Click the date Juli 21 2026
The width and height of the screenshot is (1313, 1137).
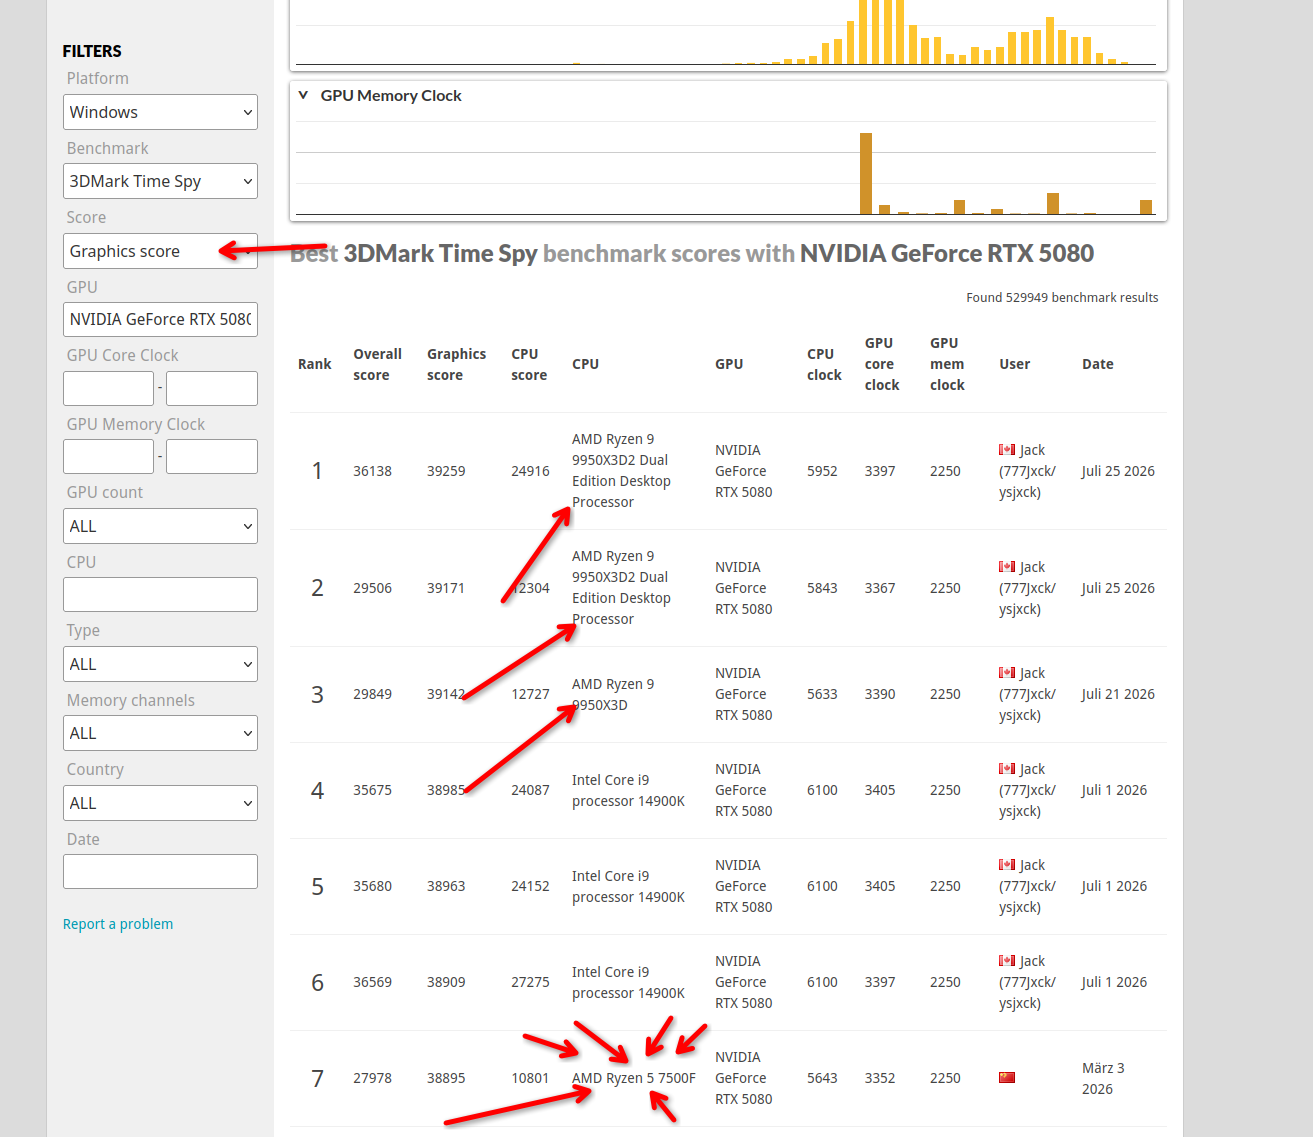point(1118,694)
